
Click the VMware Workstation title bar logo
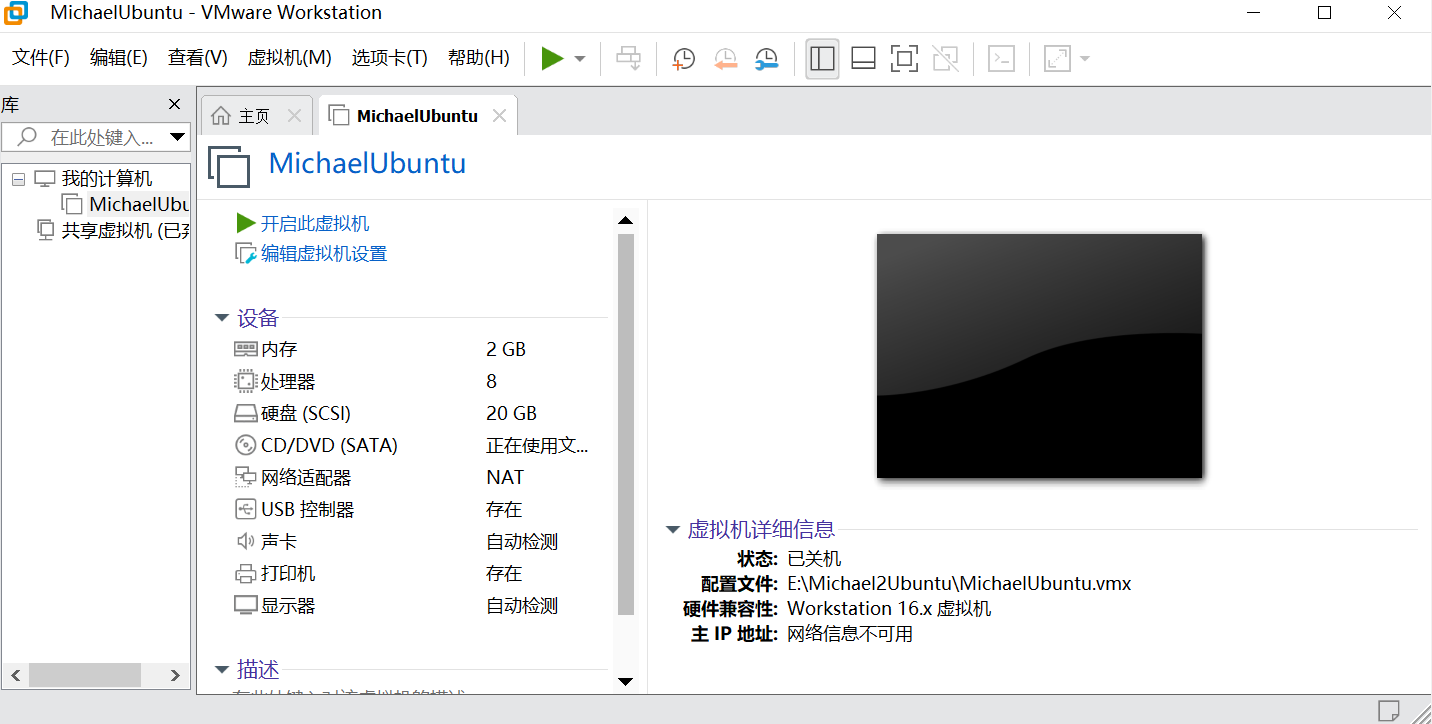click(16, 13)
